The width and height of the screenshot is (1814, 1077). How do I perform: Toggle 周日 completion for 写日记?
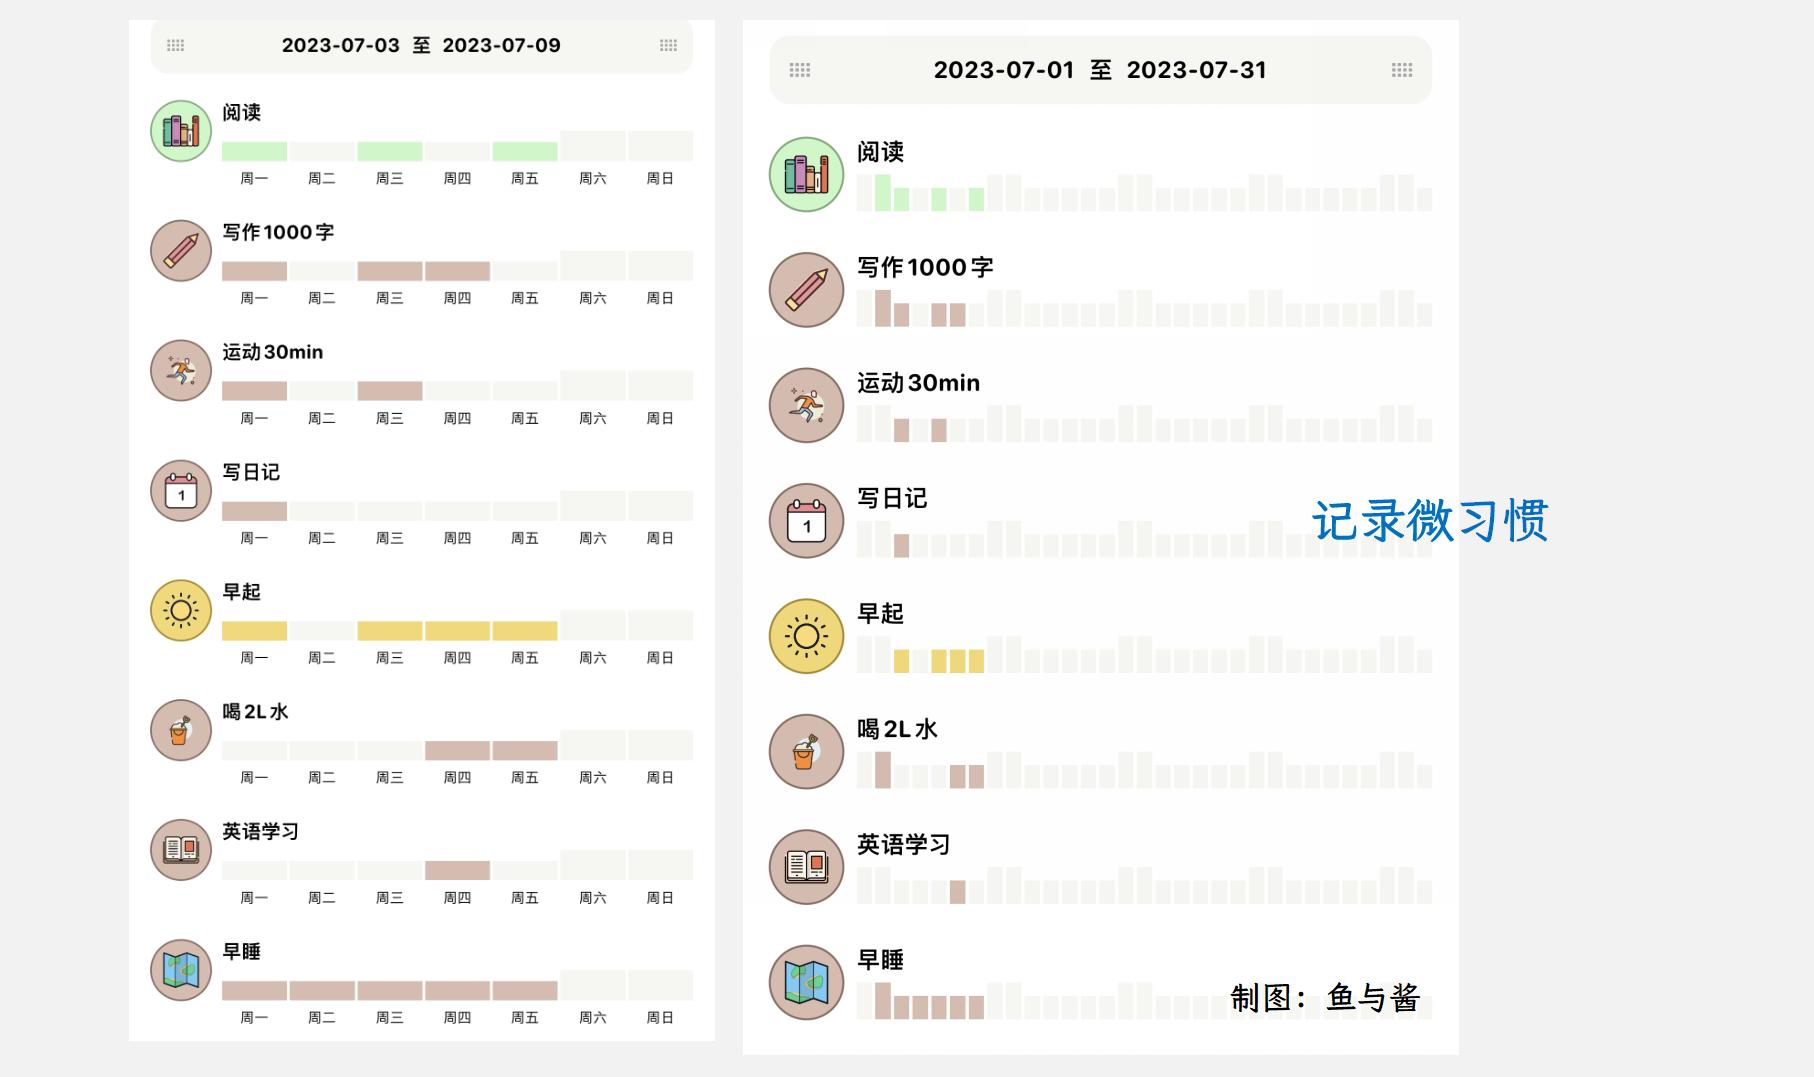660,507
